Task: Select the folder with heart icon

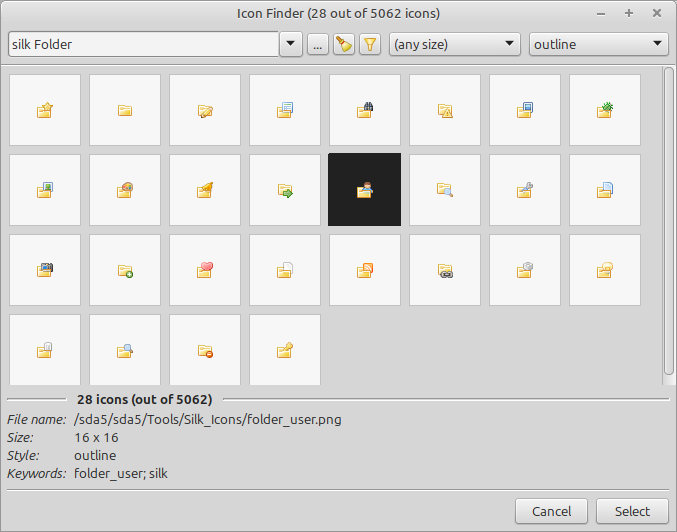Action: [x=205, y=270]
